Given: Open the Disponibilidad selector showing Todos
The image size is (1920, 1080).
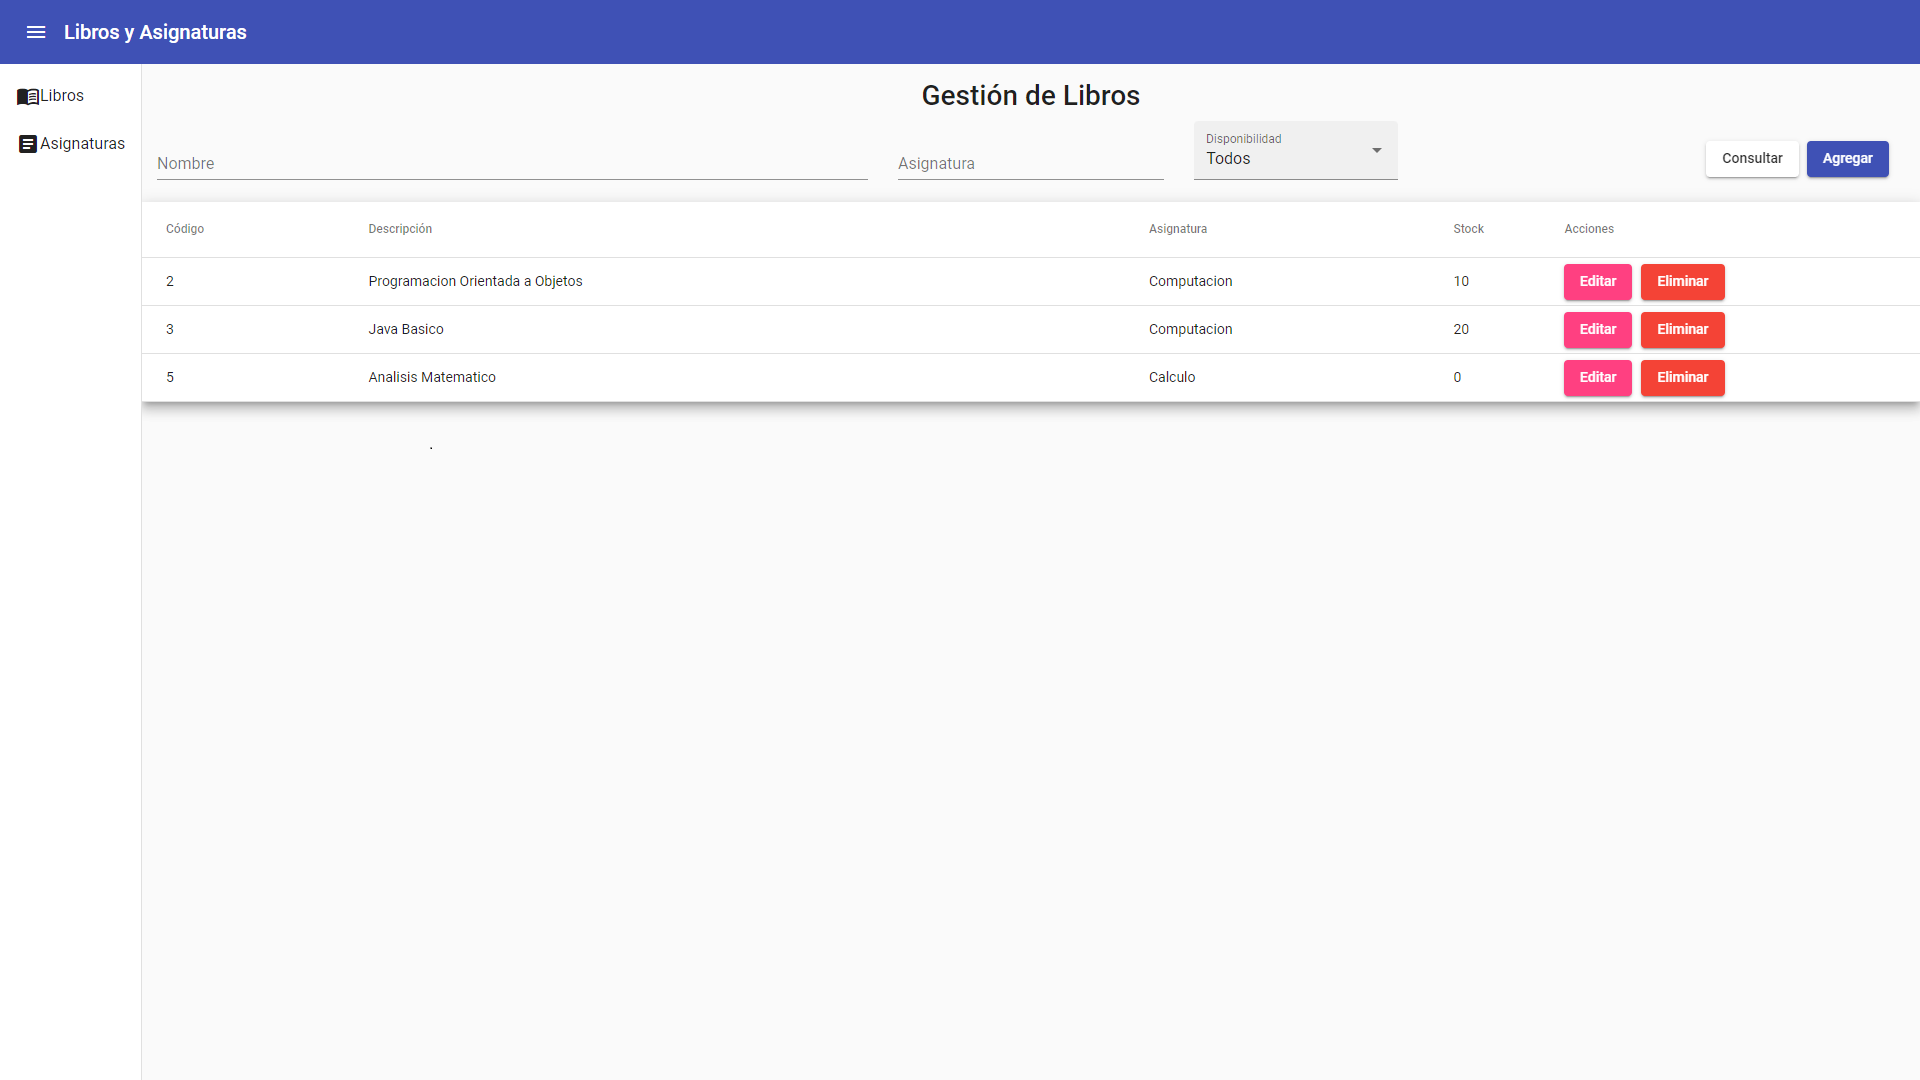Looking at the screenshot, I should pos(1295,158).
